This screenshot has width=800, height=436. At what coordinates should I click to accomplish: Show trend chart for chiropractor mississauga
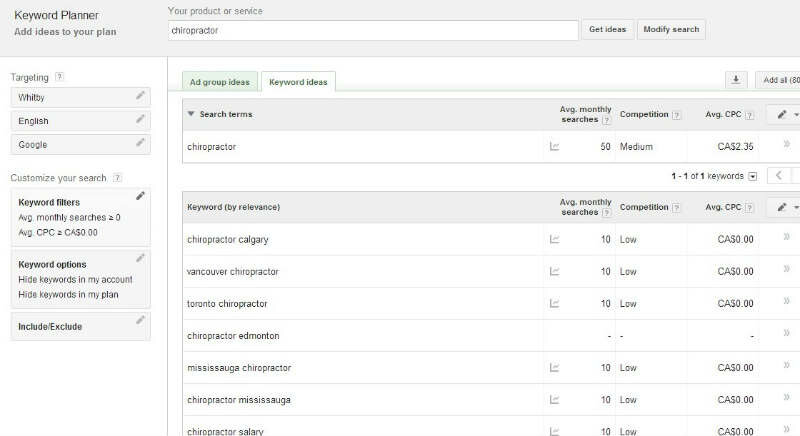click(x=555, y=400)
